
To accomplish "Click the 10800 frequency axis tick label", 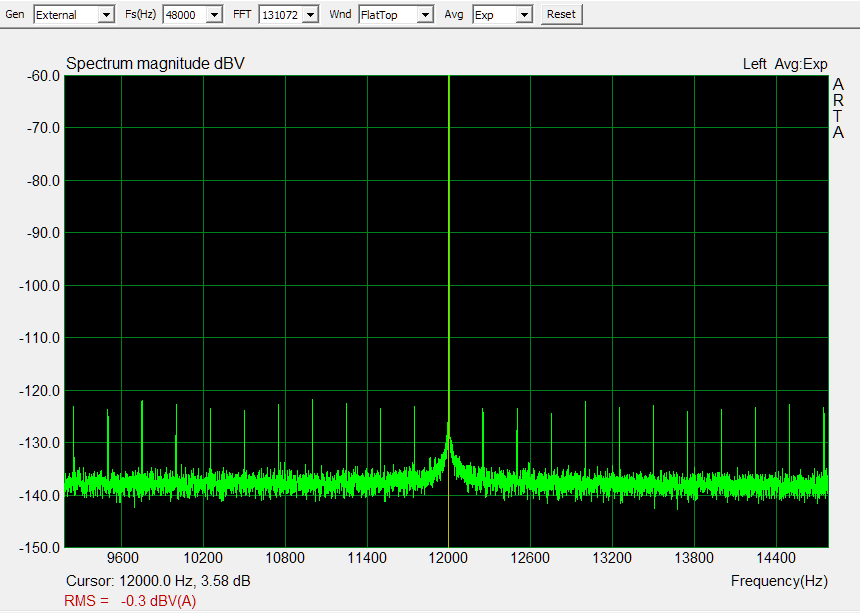I will point(285,558).
